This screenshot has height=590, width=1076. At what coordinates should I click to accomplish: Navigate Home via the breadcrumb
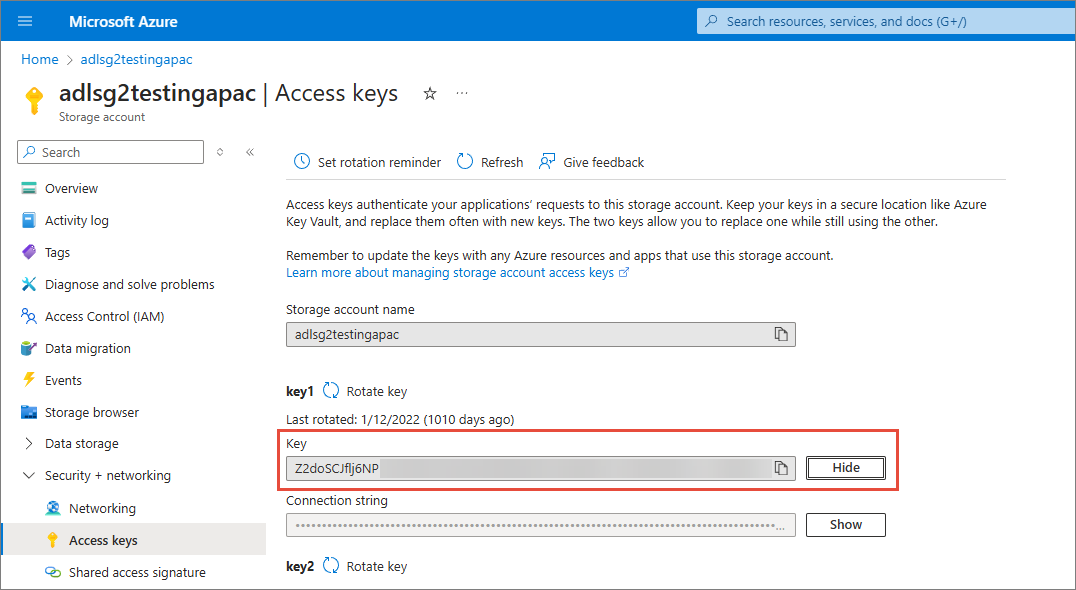click(x=39, y=59)
